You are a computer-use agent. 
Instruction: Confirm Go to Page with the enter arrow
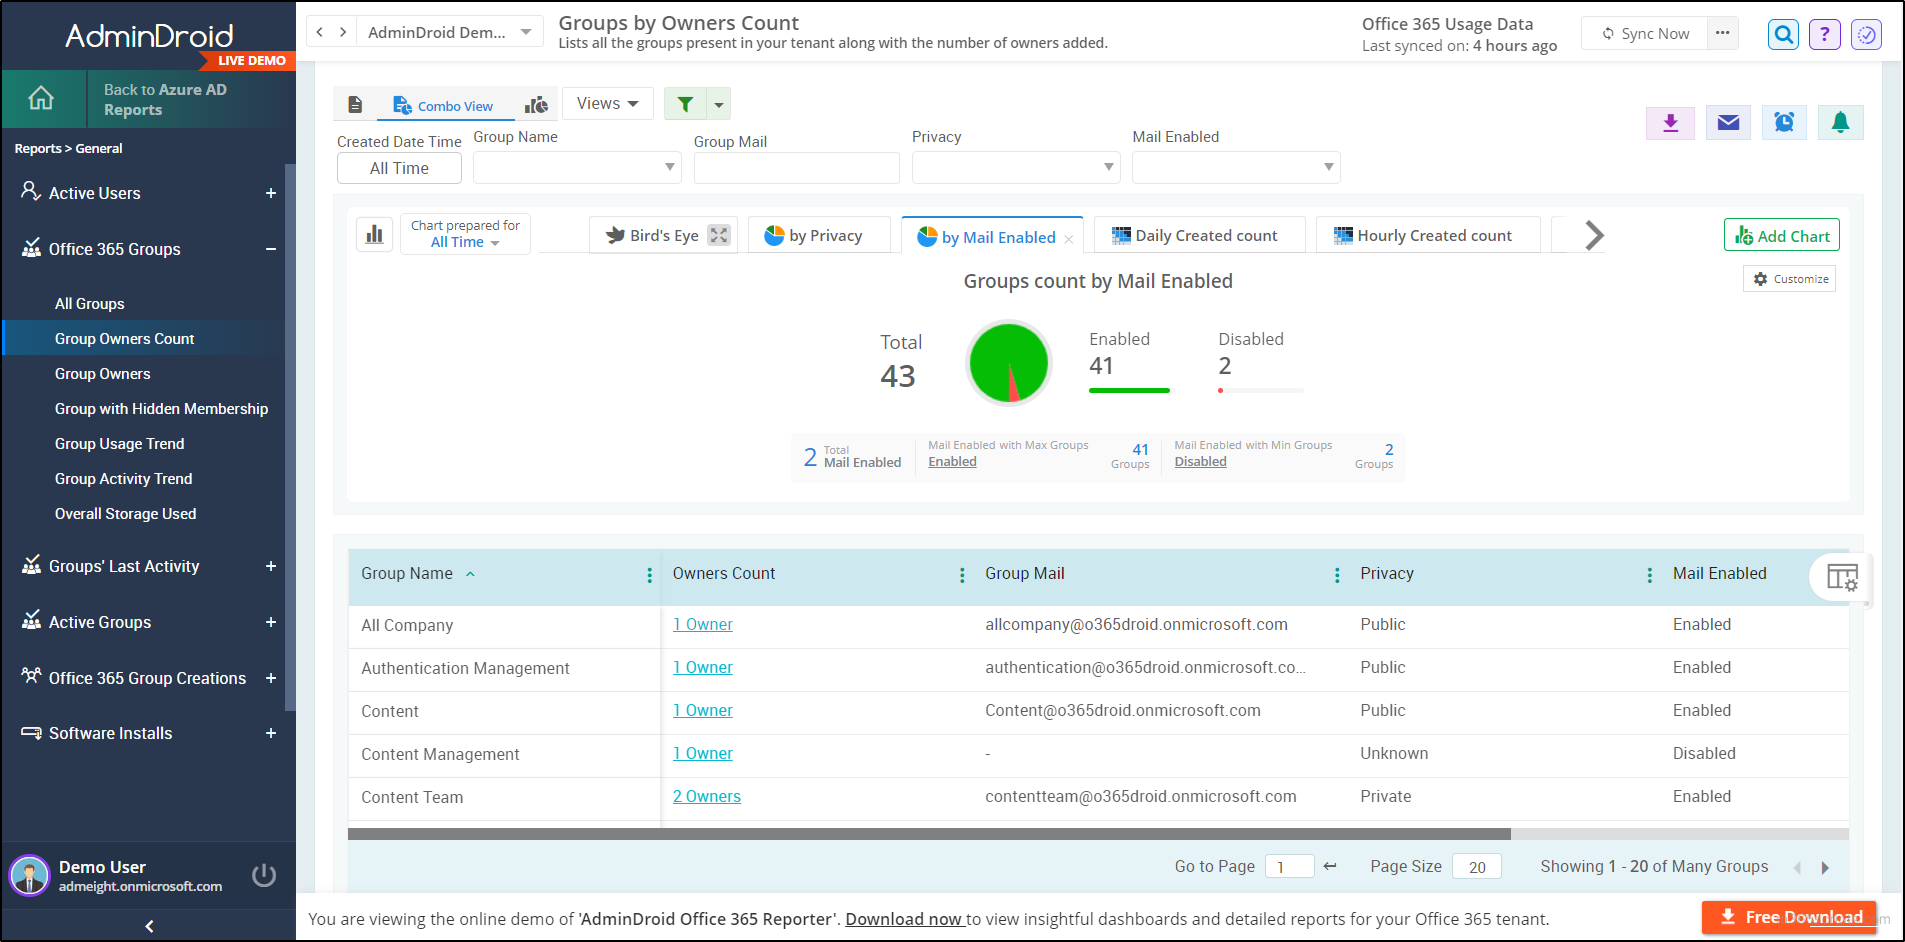(1330, 866)
